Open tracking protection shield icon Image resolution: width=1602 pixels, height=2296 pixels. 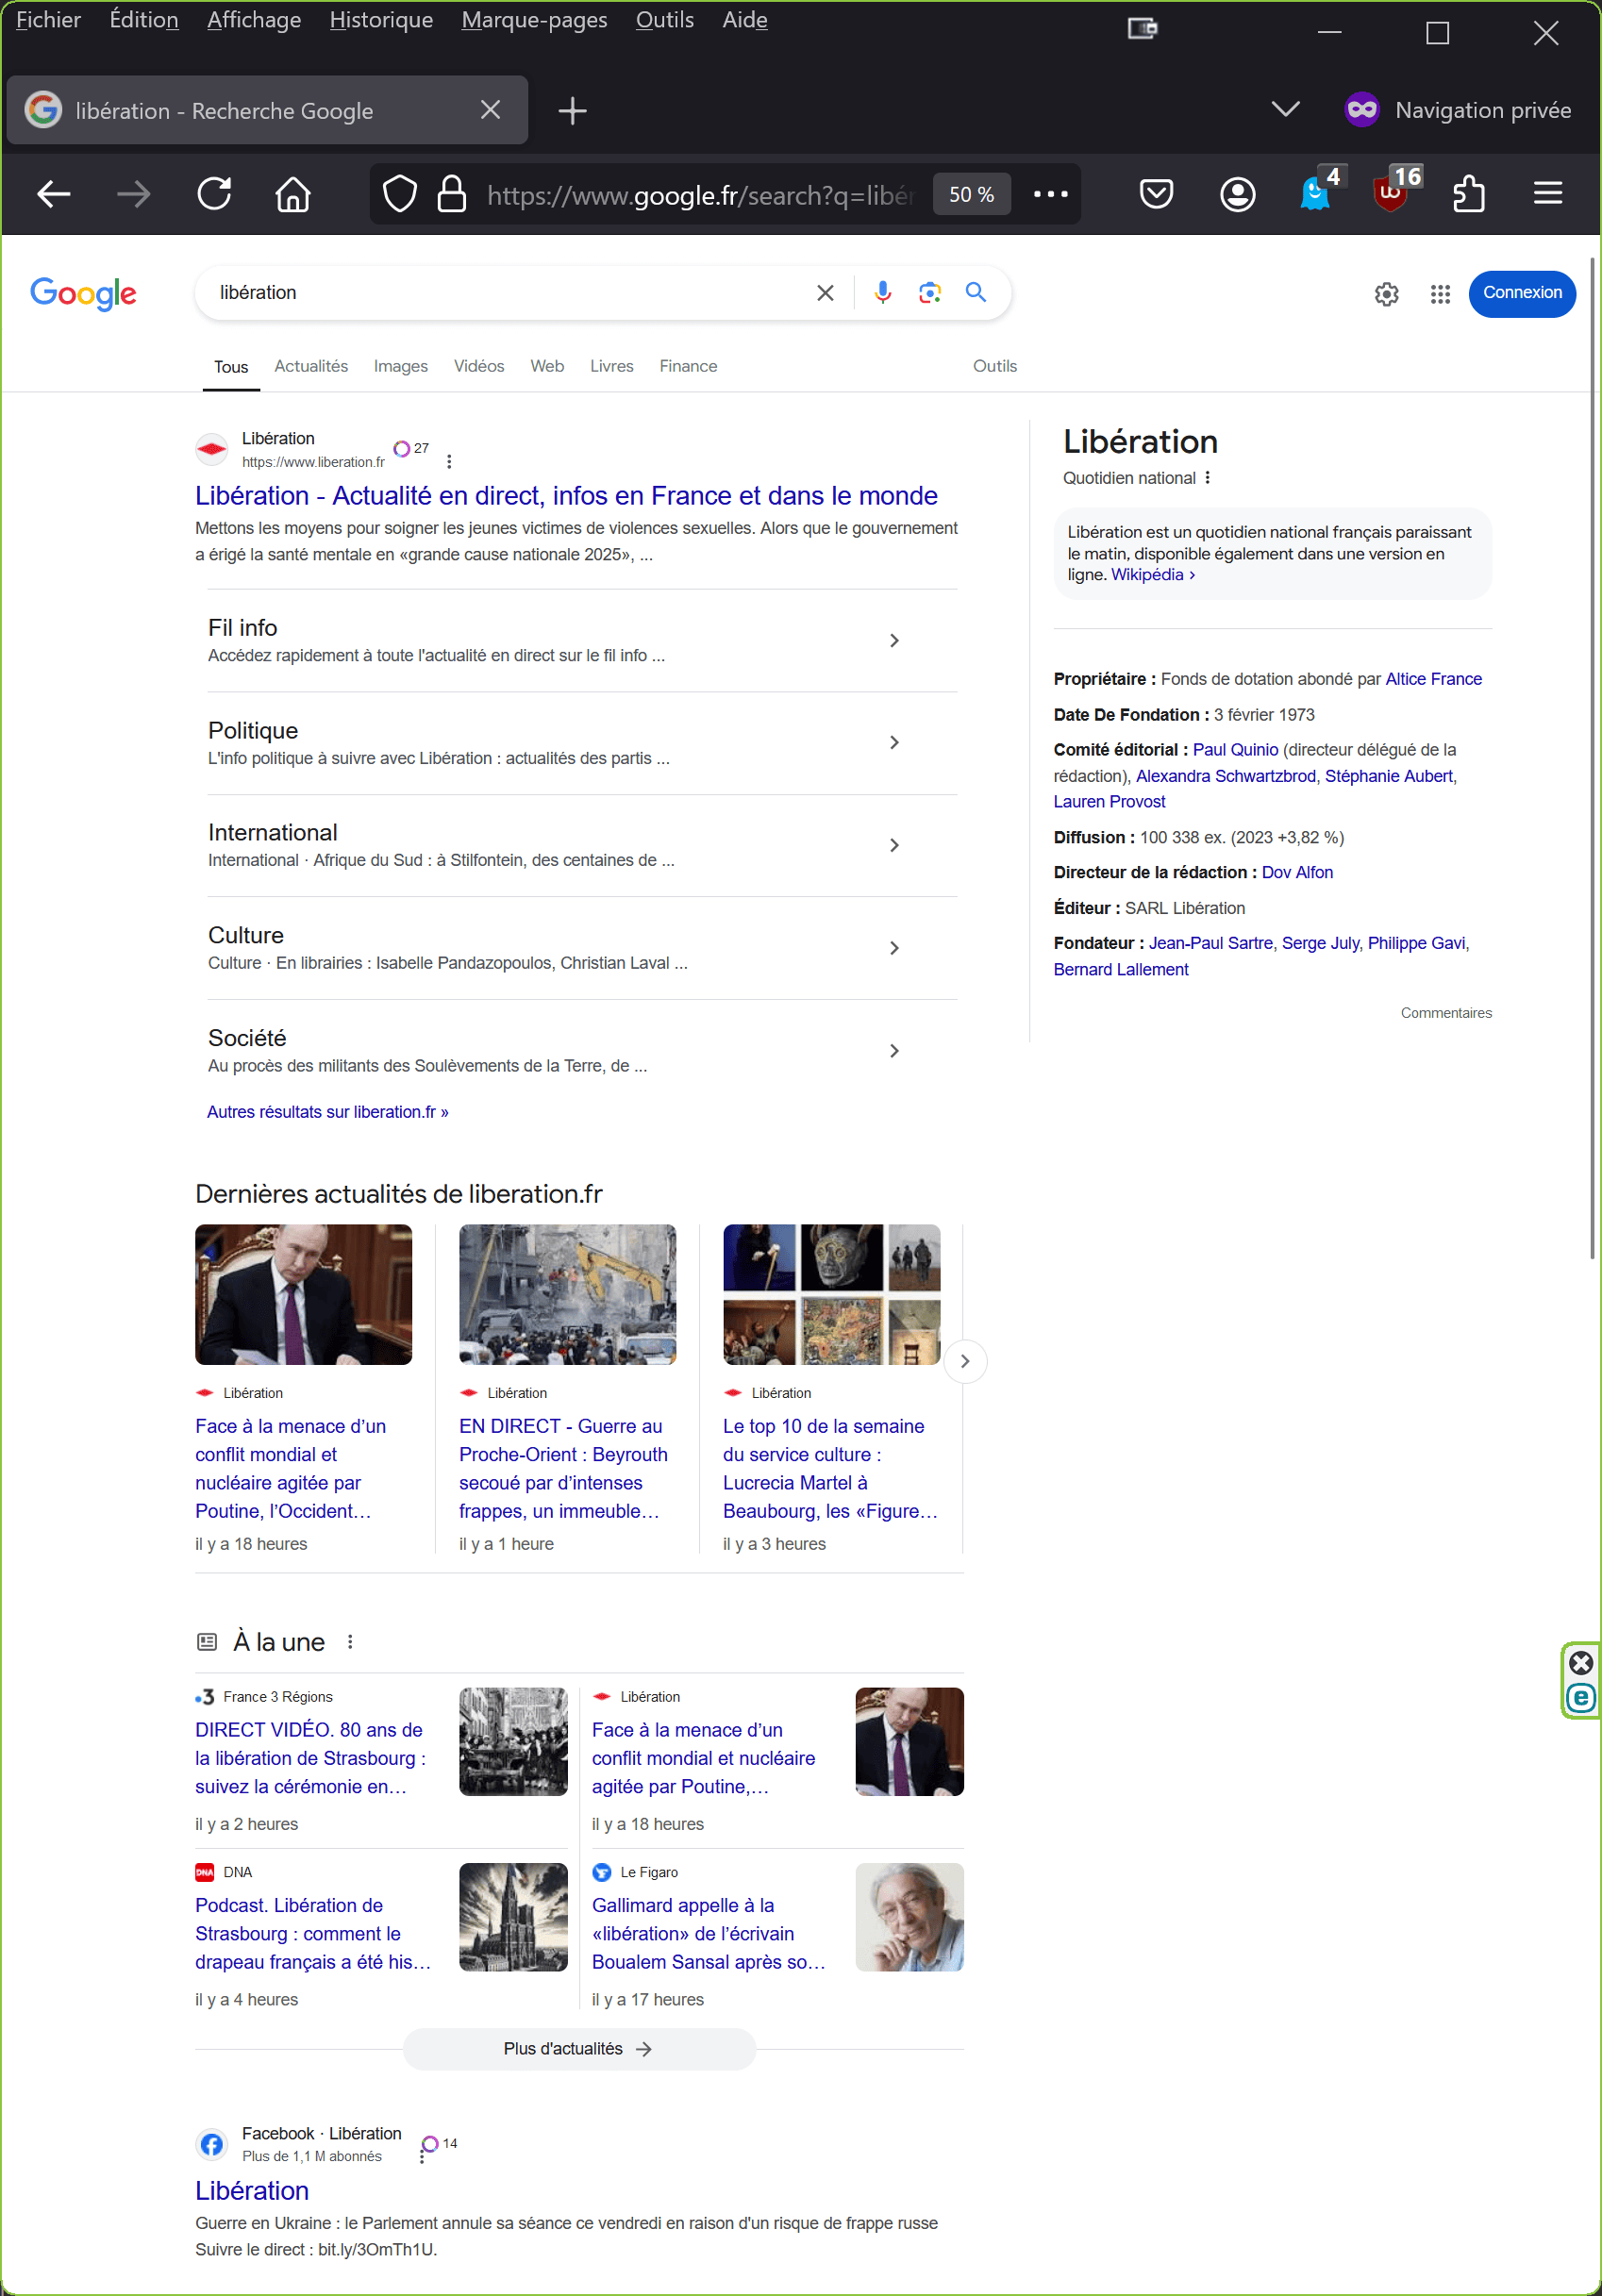point(400,194)
